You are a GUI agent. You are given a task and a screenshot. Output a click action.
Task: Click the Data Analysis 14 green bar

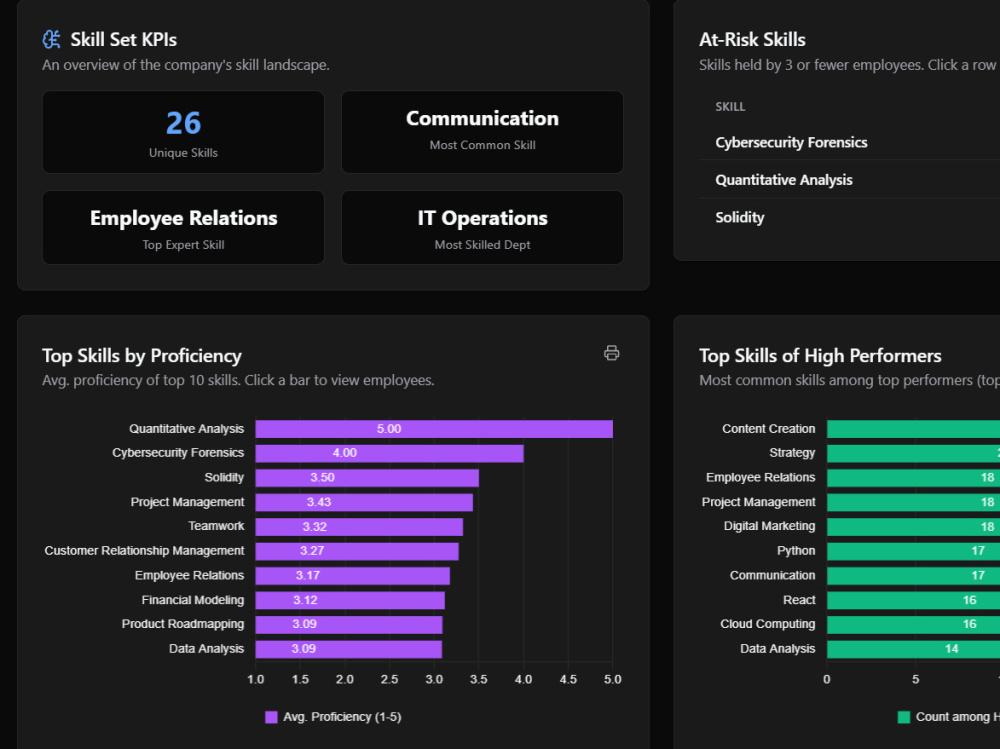(x=913, y=649)
